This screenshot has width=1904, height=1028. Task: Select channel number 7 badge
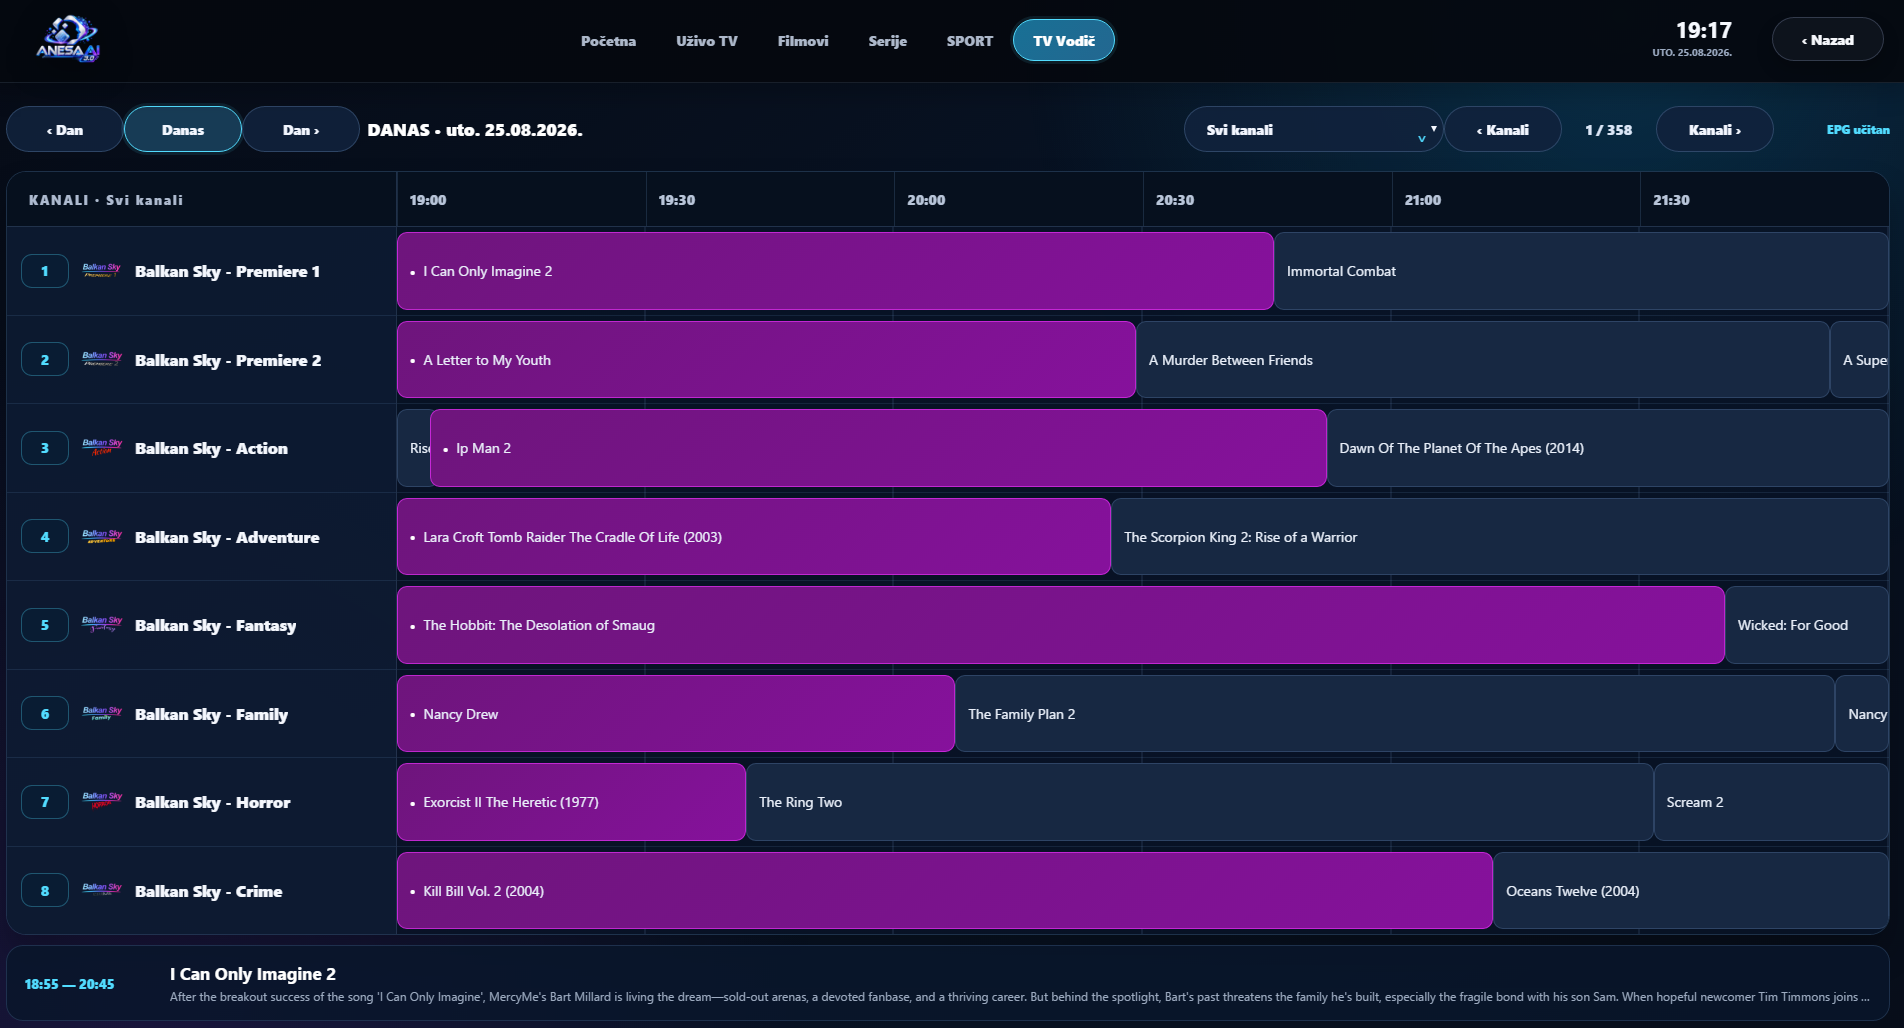click(45, 802)
